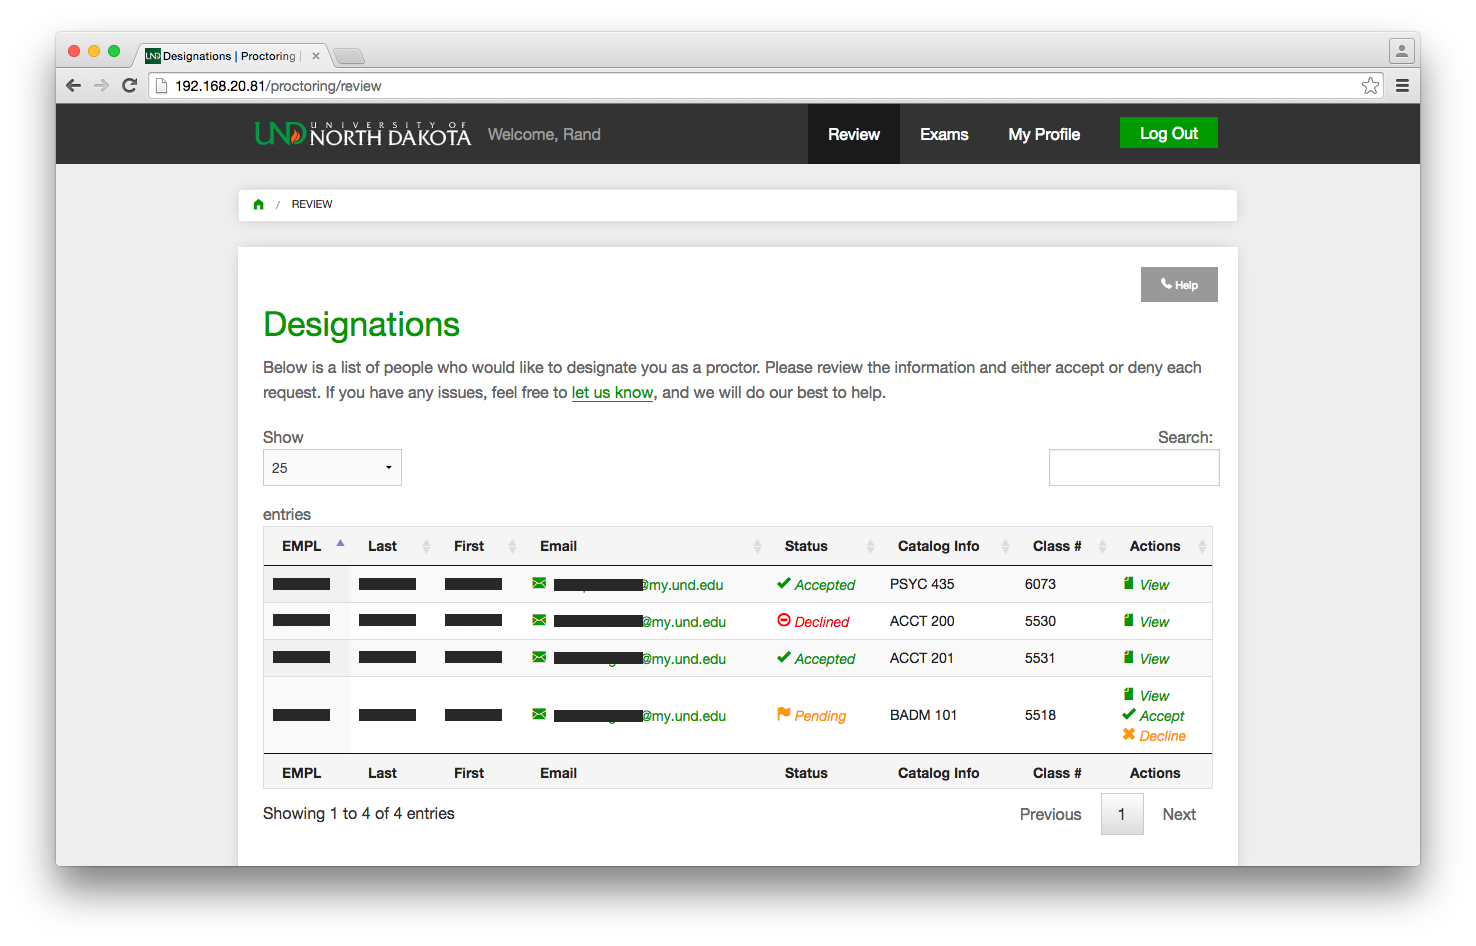Close the Designations browser tab
The height and width of the screenshot is (946, 1476).
pyautogui.click(x=315, y=56)
